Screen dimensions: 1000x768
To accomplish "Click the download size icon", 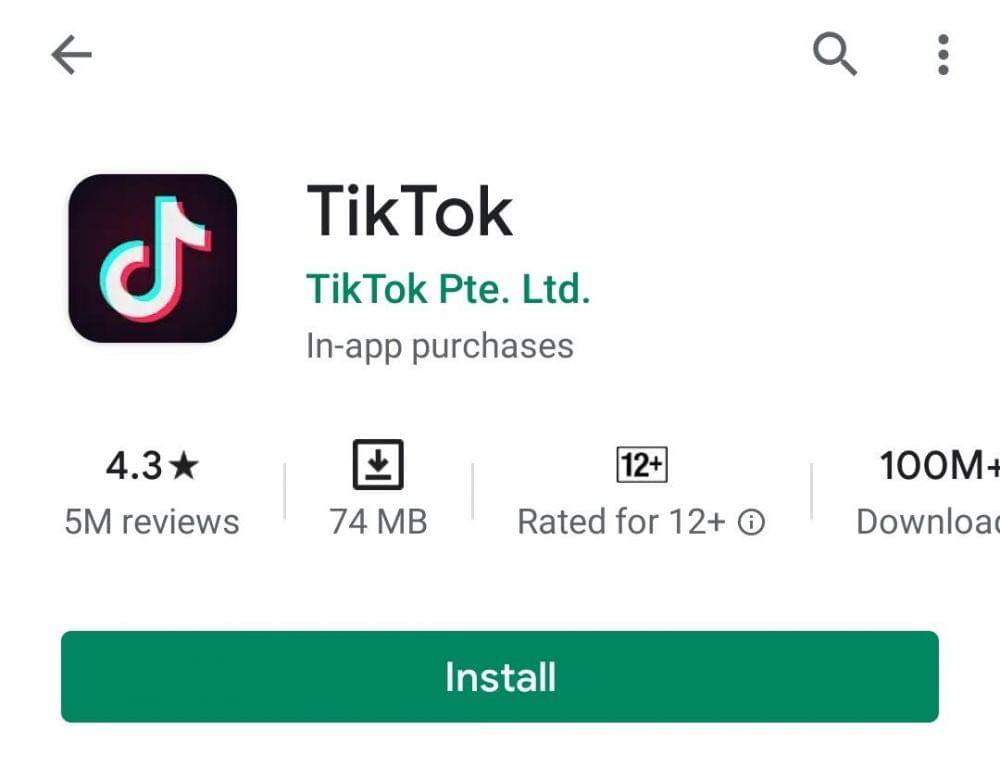I will 378,464.
